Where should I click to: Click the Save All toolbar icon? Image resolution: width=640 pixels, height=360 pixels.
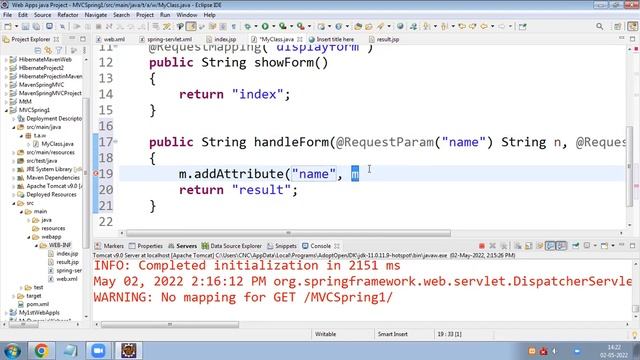36,27
